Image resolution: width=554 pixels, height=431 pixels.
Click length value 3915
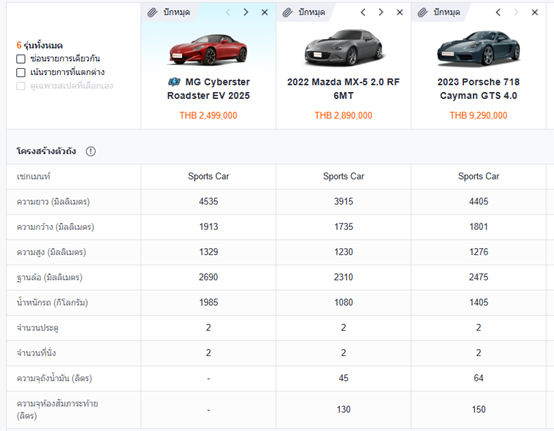(343, 202)
